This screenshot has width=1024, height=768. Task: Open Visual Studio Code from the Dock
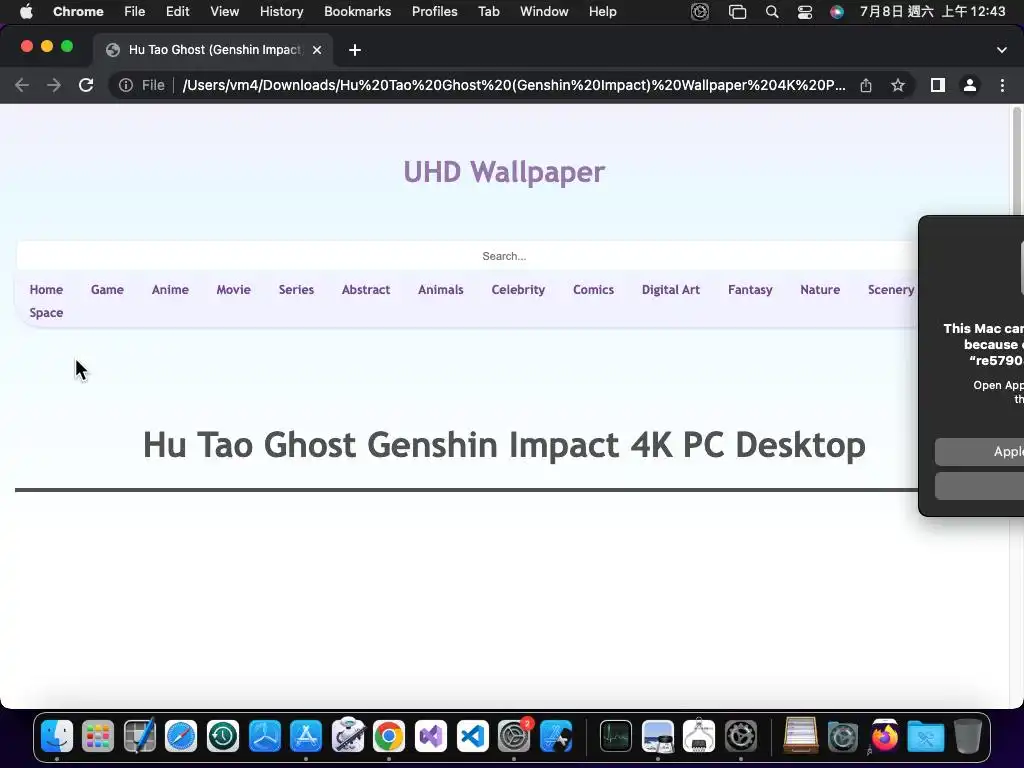[x=472, y=736]
